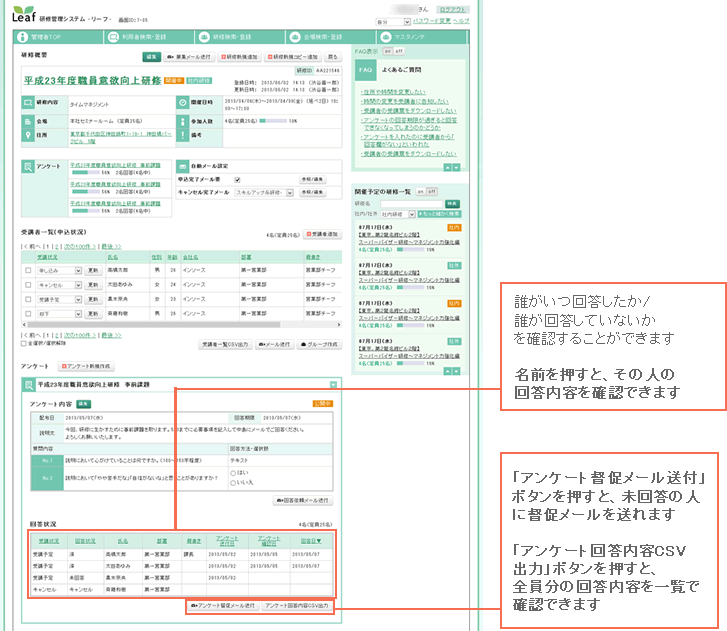
Task: Toggle the 申込完了メール要 checkbox
Action: tap(237, 180)
